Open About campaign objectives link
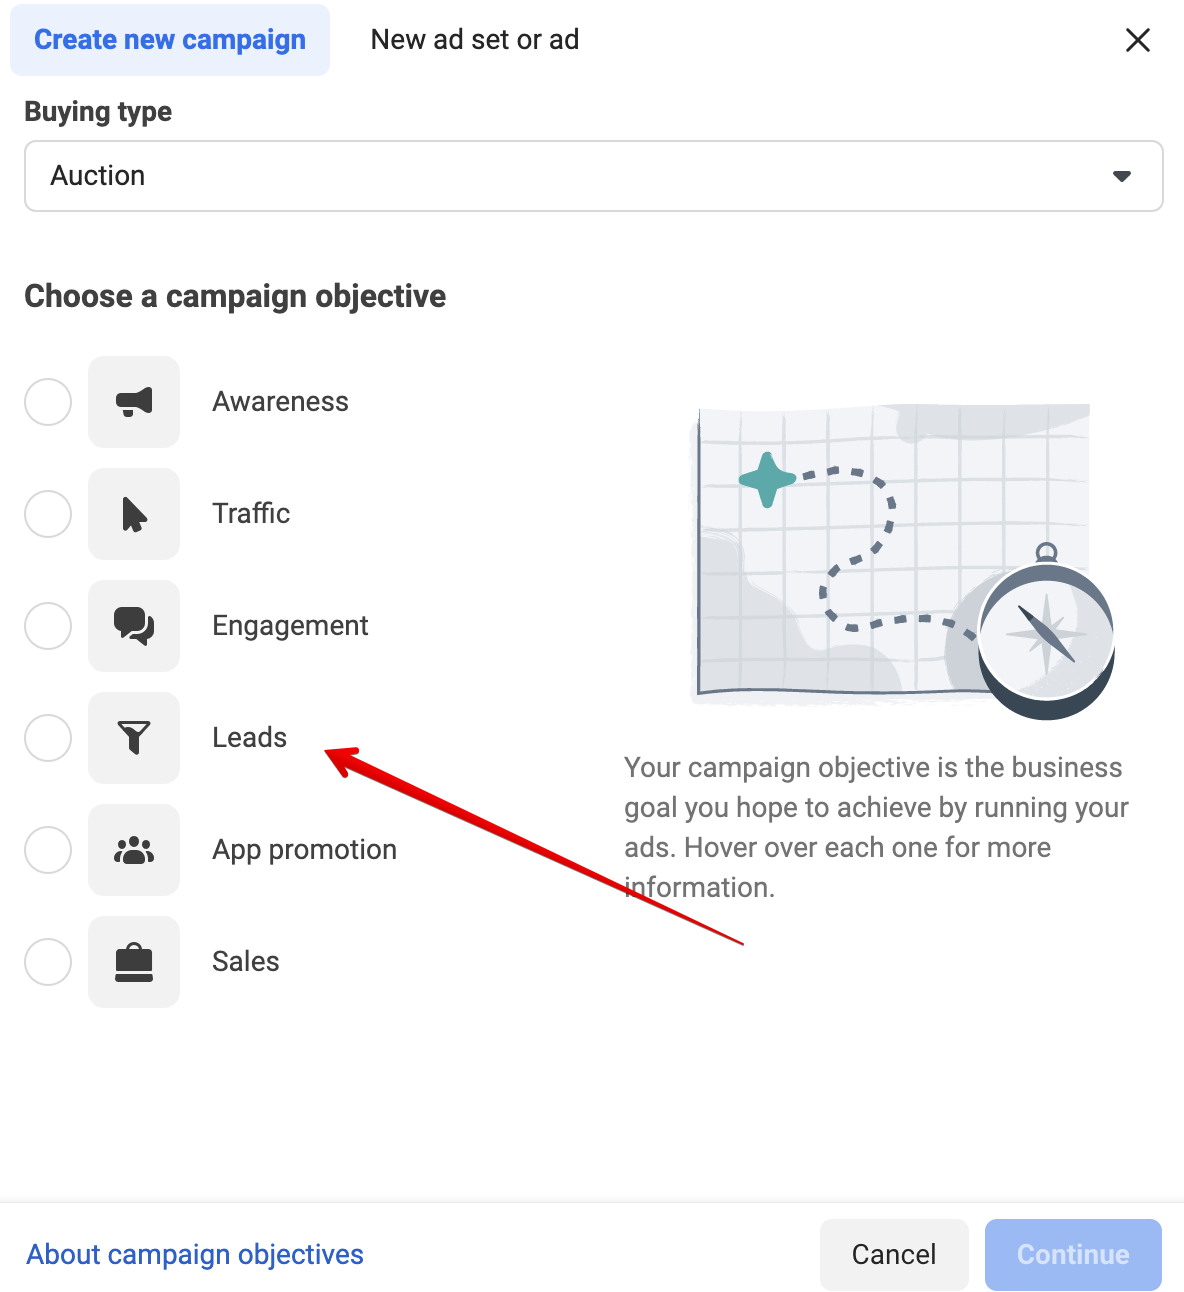Screen dimensions: 1184x1292 195,1254
